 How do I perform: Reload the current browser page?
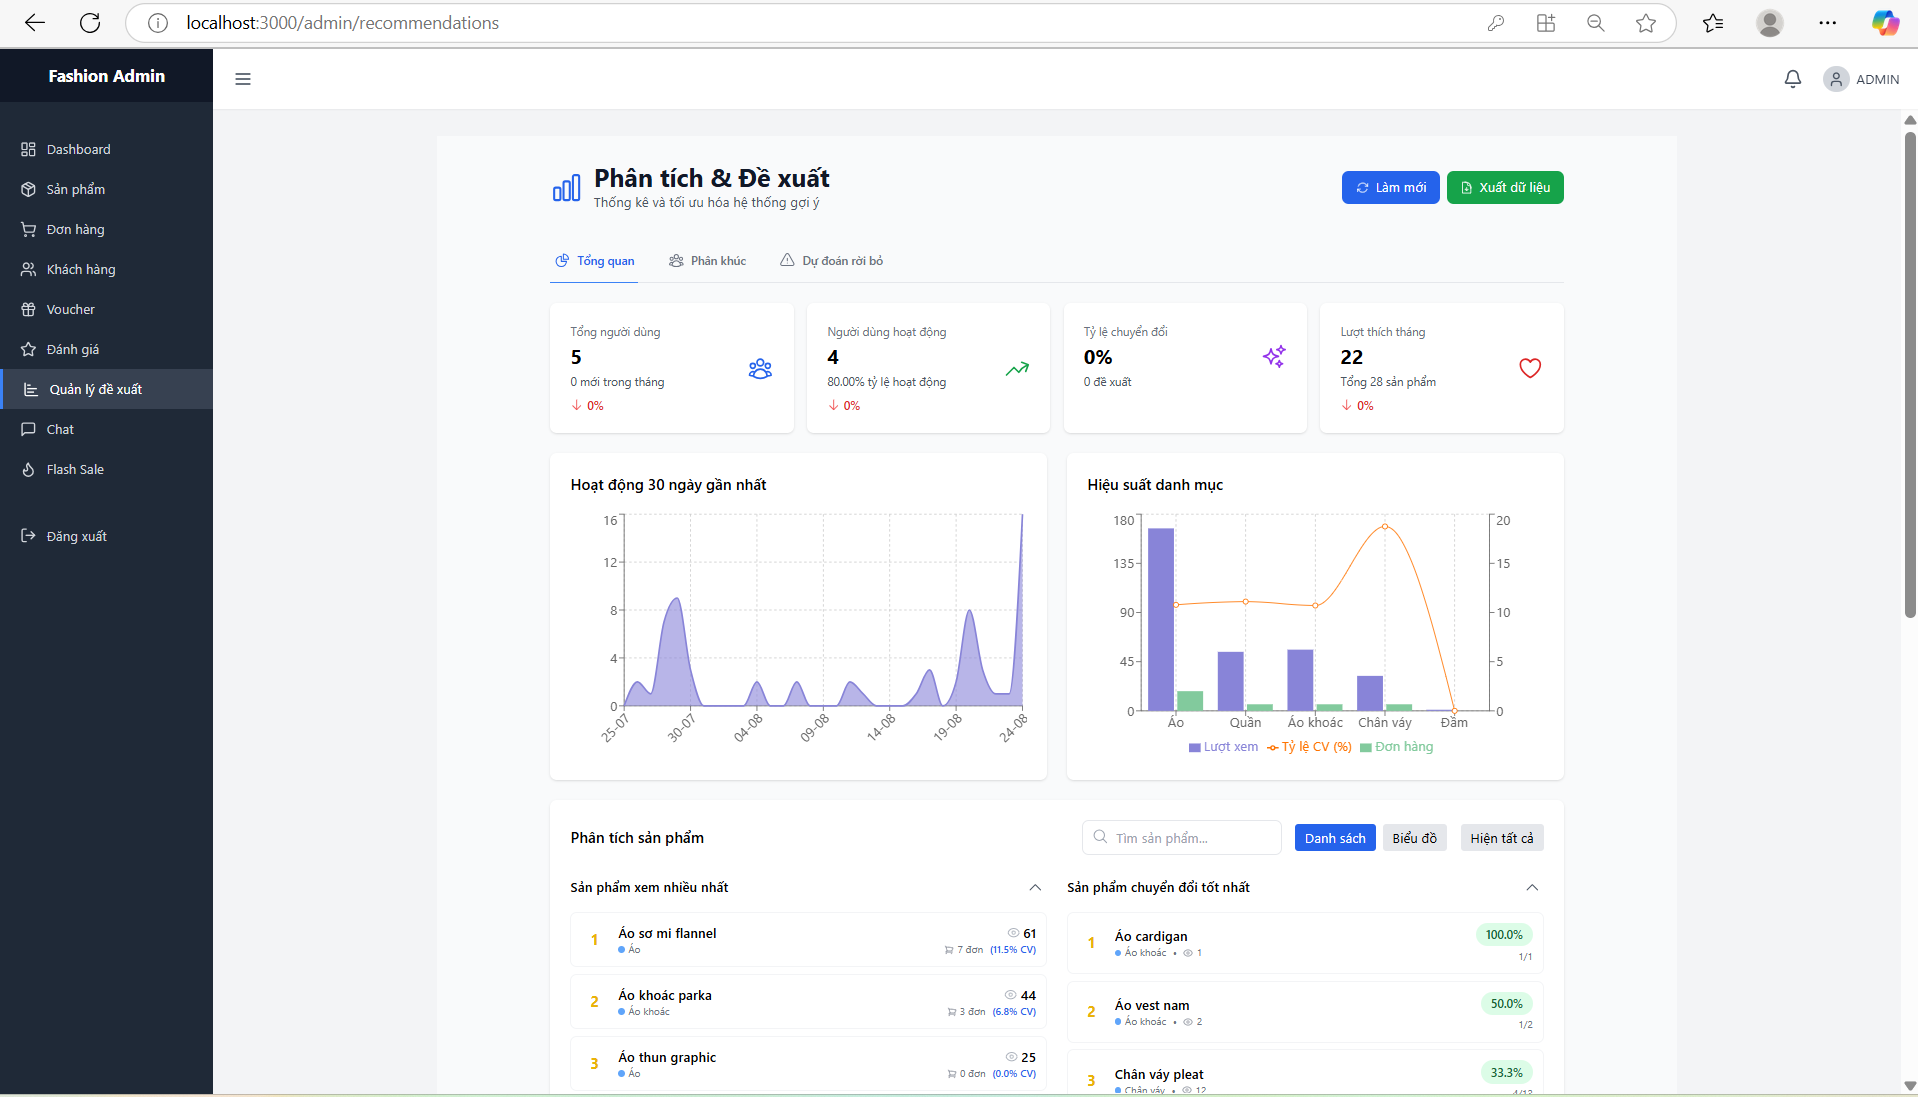coord(90,23)
